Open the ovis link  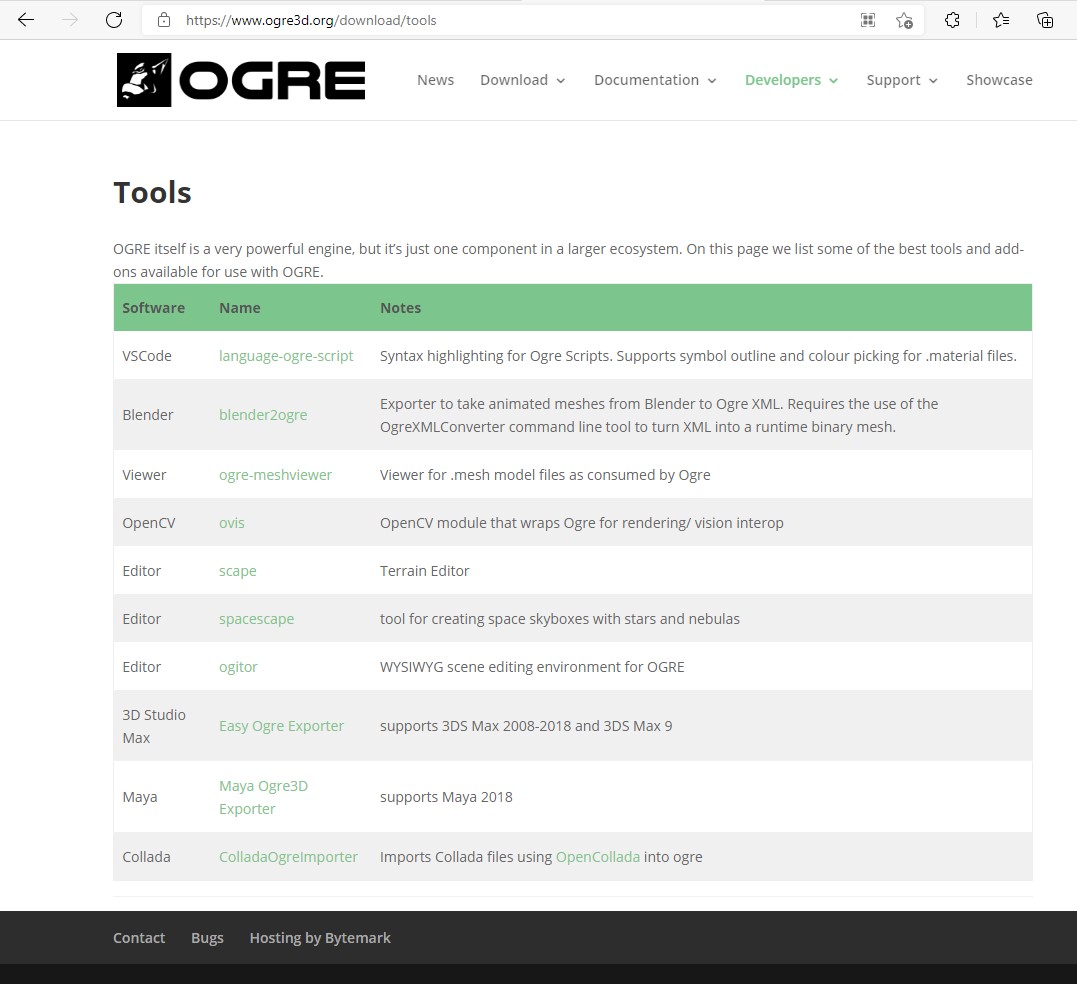(231, 523)
